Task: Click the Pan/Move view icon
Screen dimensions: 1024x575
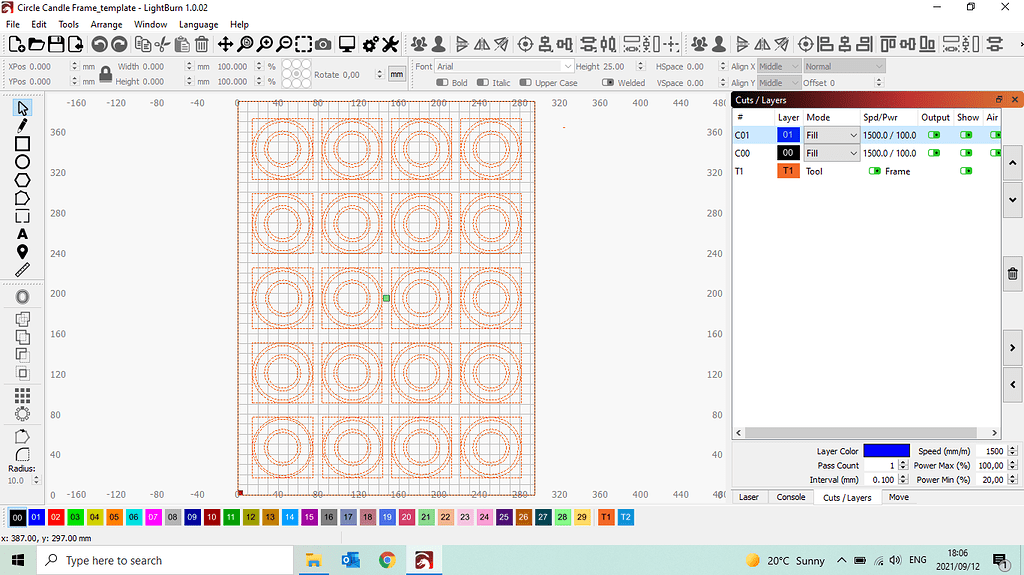Action: (x=225, y=44)
